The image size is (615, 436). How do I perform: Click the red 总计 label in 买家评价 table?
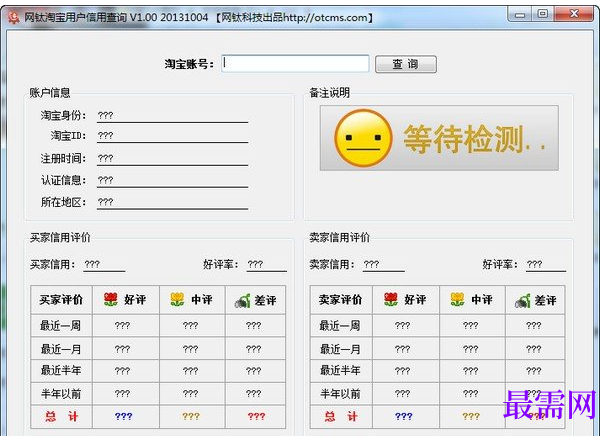click(x=61, y=416)
